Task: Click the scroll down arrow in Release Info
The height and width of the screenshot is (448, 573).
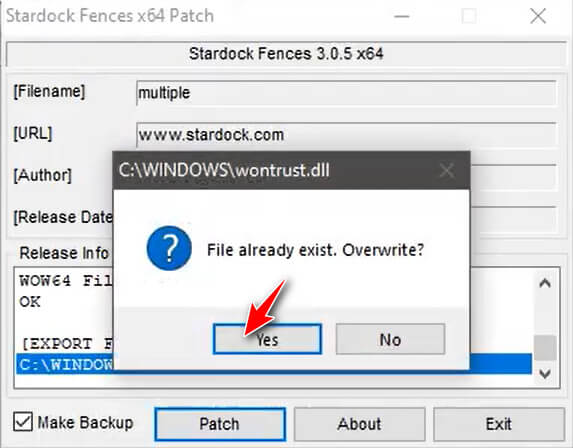Action: click(545, 373)
